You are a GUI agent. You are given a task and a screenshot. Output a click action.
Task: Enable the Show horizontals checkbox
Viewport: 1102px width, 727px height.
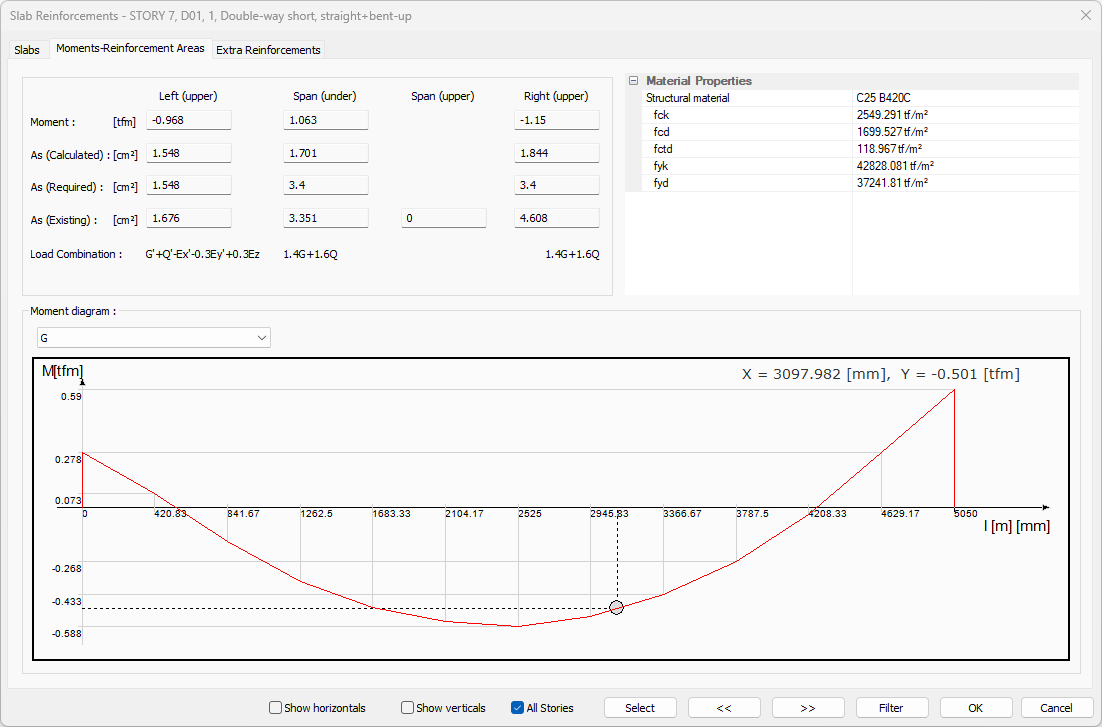[276, 708]
